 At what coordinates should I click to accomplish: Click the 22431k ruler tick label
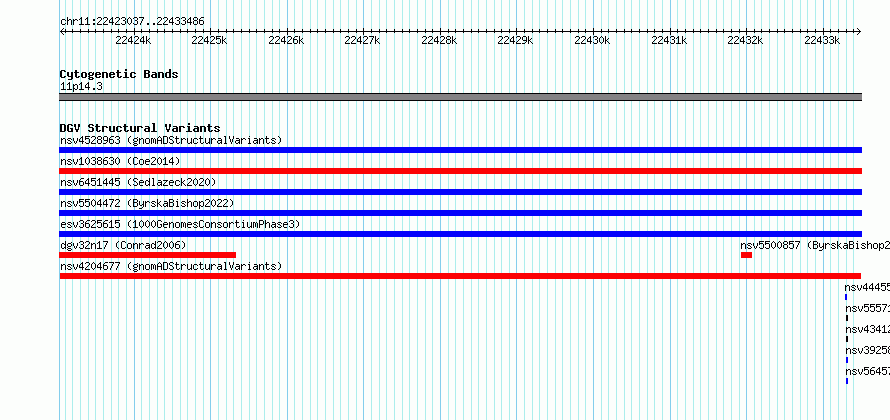point(669,40)
